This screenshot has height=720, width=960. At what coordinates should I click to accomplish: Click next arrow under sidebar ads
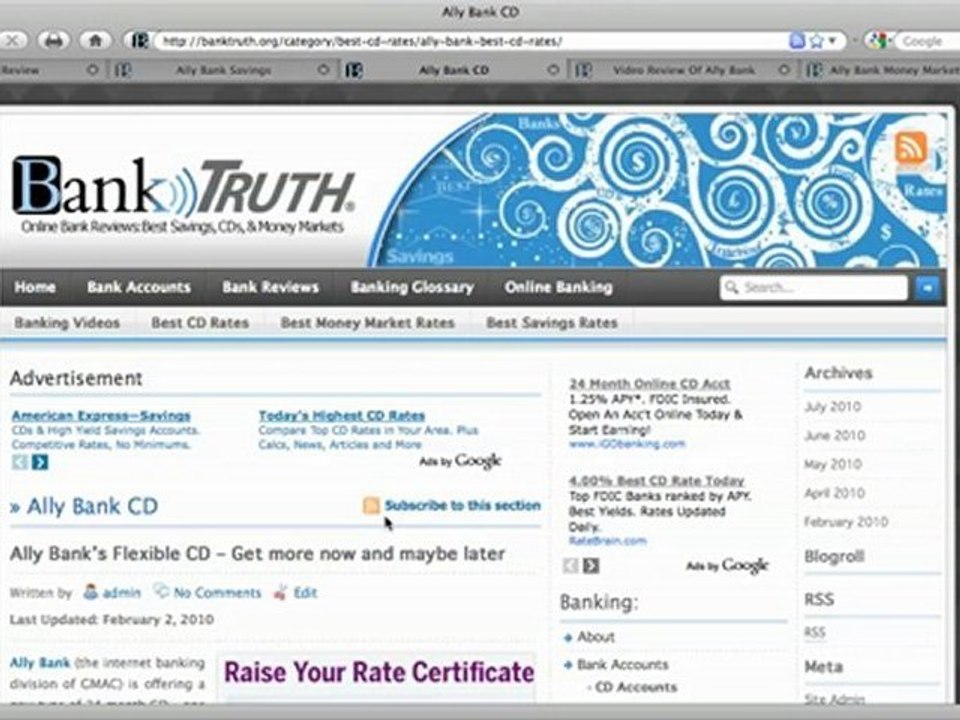point(591,565)
